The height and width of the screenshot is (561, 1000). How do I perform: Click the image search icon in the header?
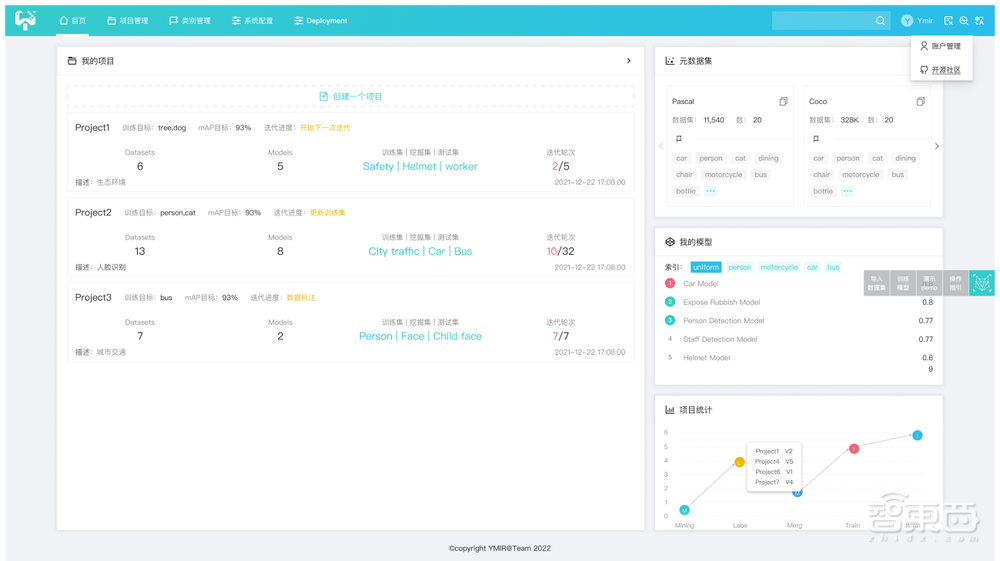click(963, 20)
